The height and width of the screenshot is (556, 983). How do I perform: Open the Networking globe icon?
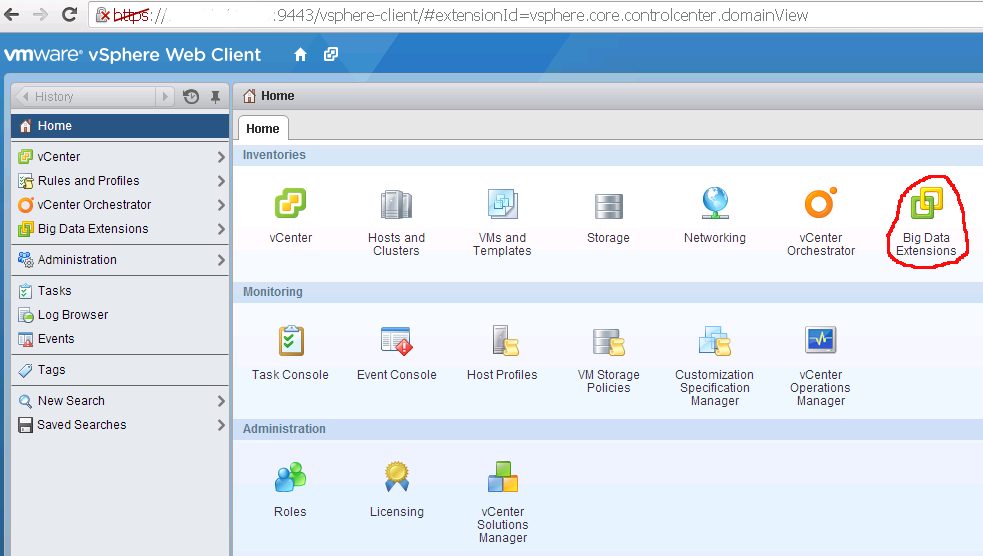pyautogui.click(x=714, y=205)
